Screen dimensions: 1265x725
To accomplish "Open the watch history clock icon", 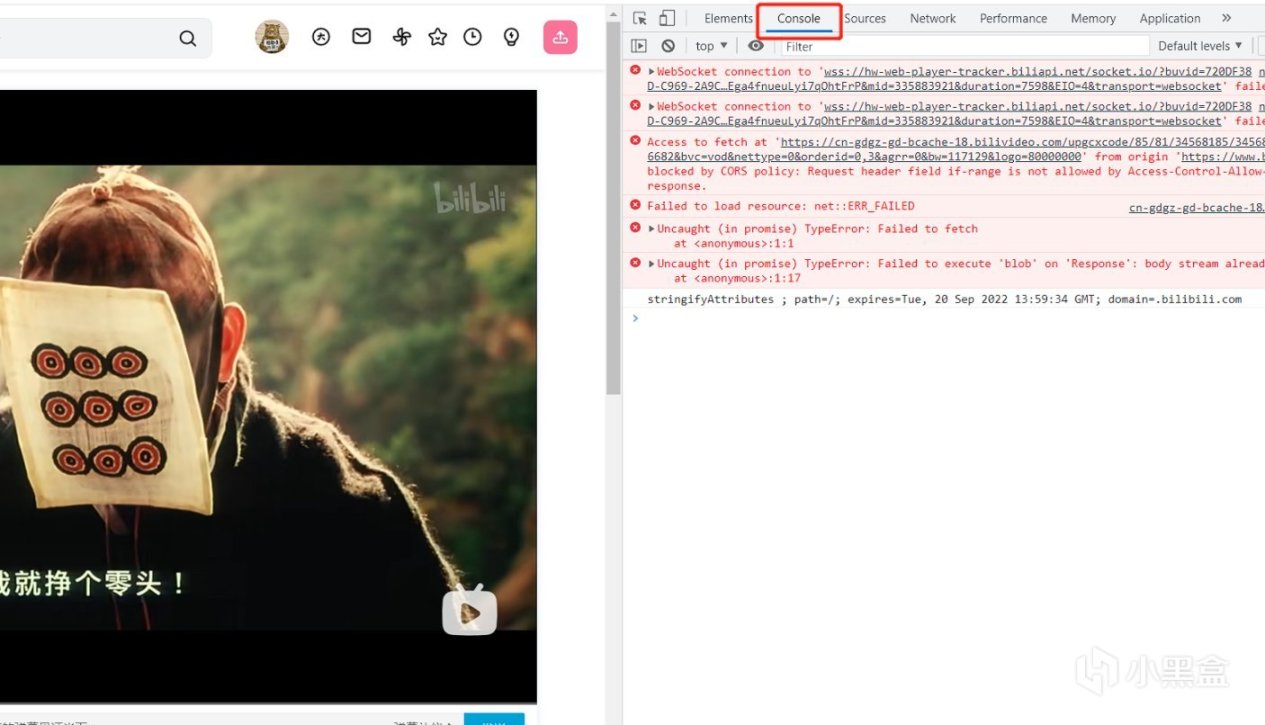I will click(473, 37).
